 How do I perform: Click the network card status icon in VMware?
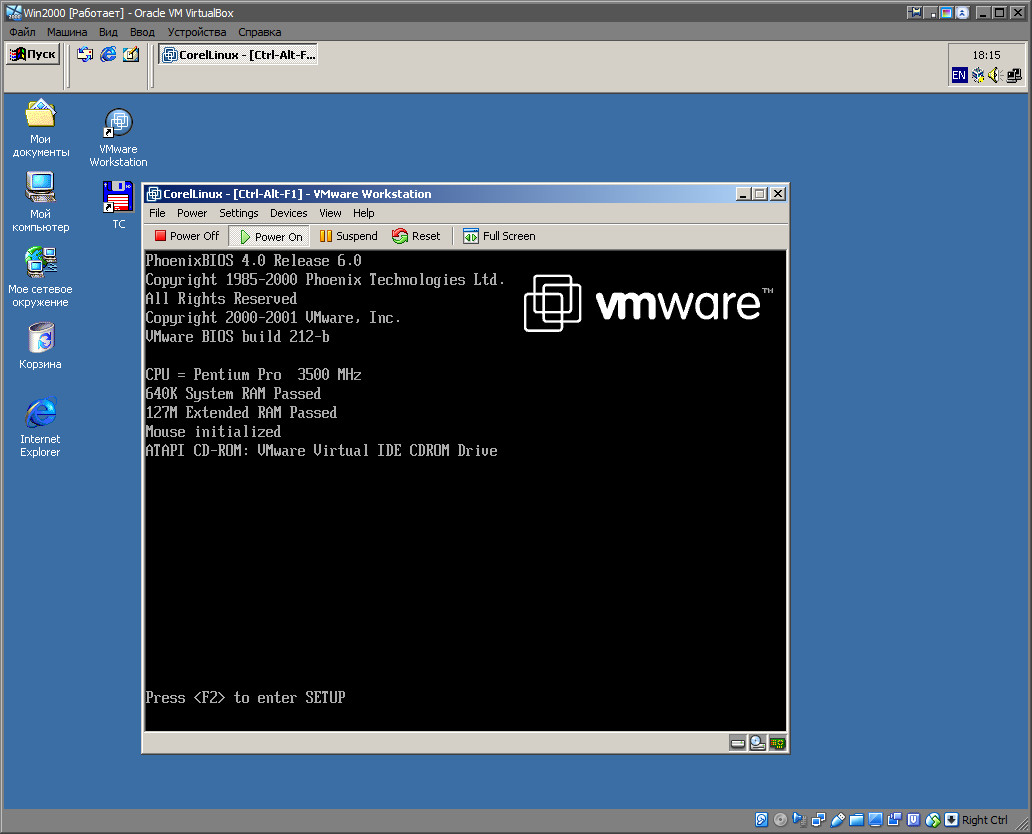777,744
